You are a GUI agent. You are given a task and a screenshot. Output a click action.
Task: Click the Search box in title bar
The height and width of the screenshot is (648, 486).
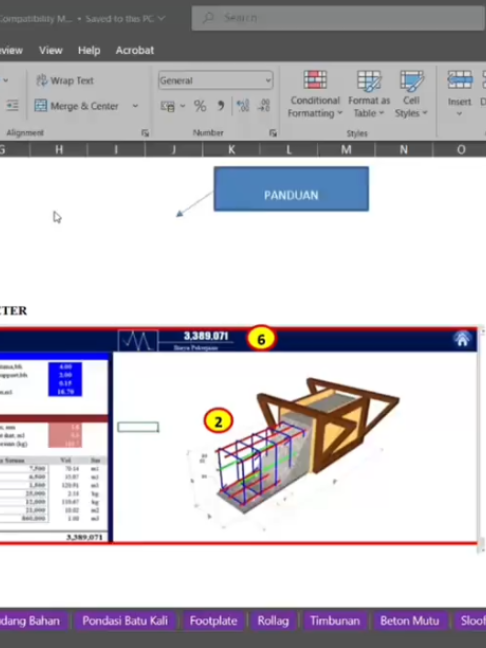339,18
